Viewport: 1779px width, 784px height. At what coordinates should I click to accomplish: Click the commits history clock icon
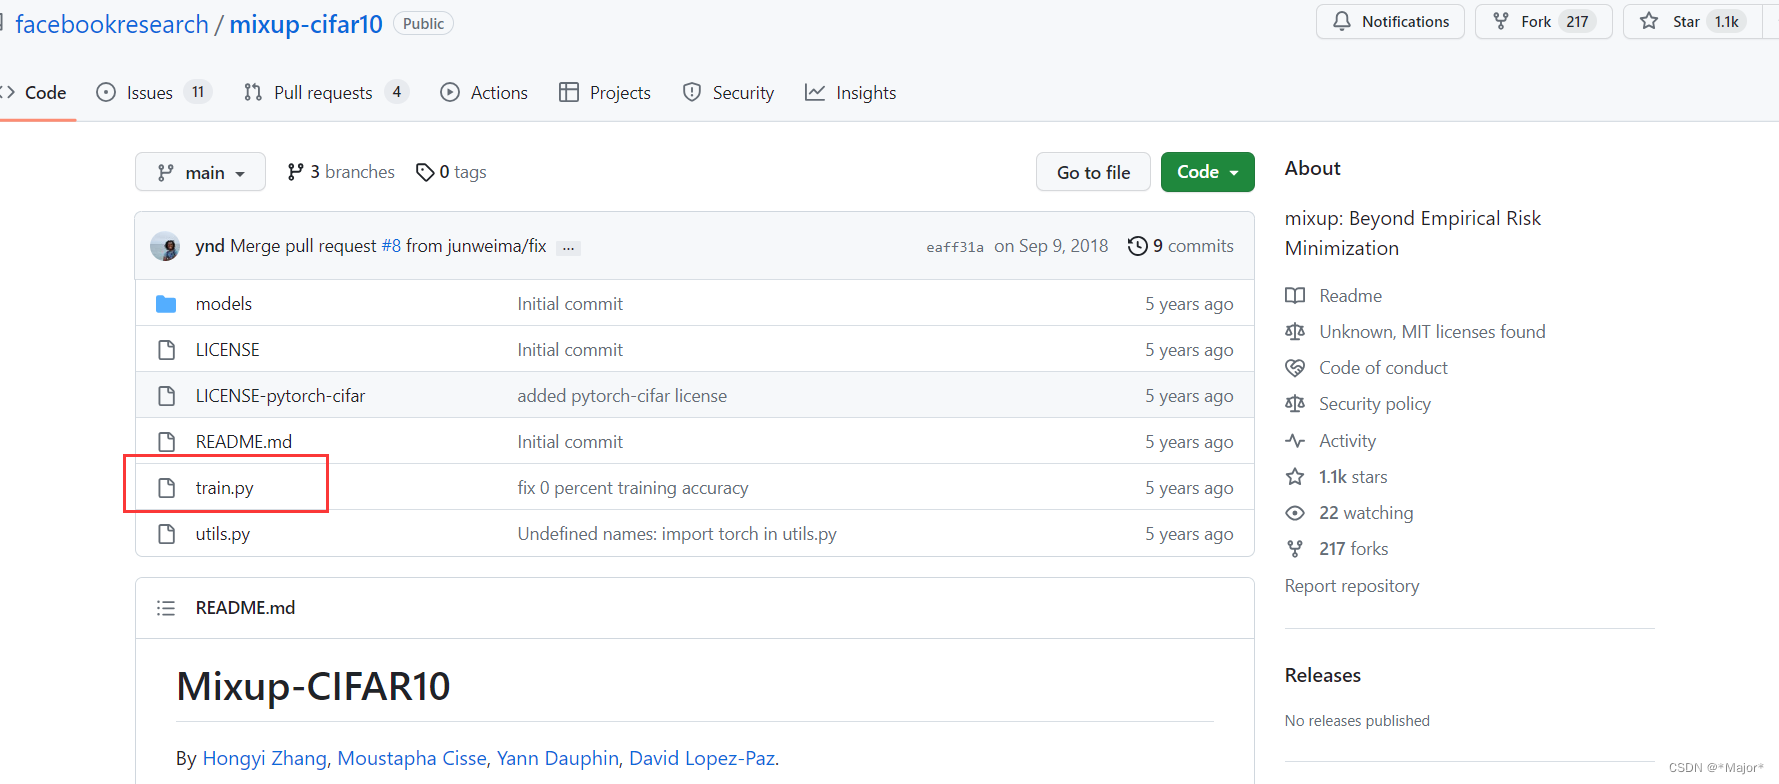[1137, 246]
